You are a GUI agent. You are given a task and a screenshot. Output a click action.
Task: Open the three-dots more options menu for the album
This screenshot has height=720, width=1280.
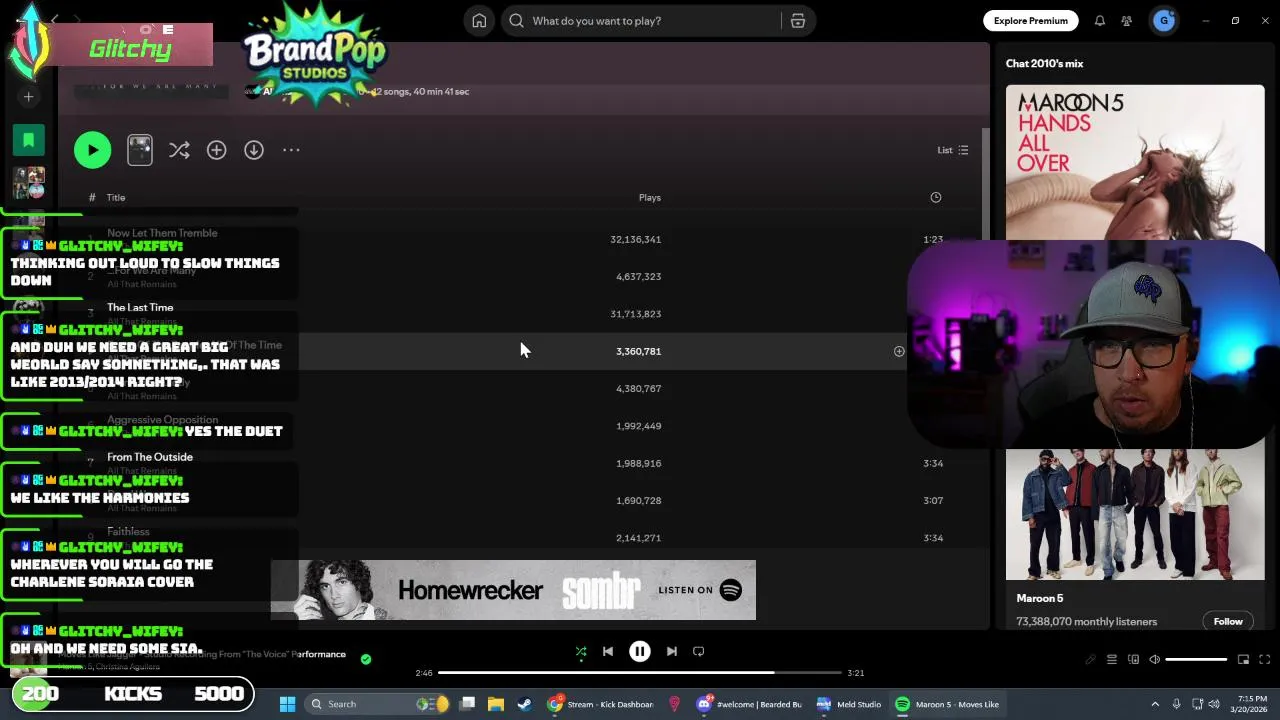[x=291, y=150]
